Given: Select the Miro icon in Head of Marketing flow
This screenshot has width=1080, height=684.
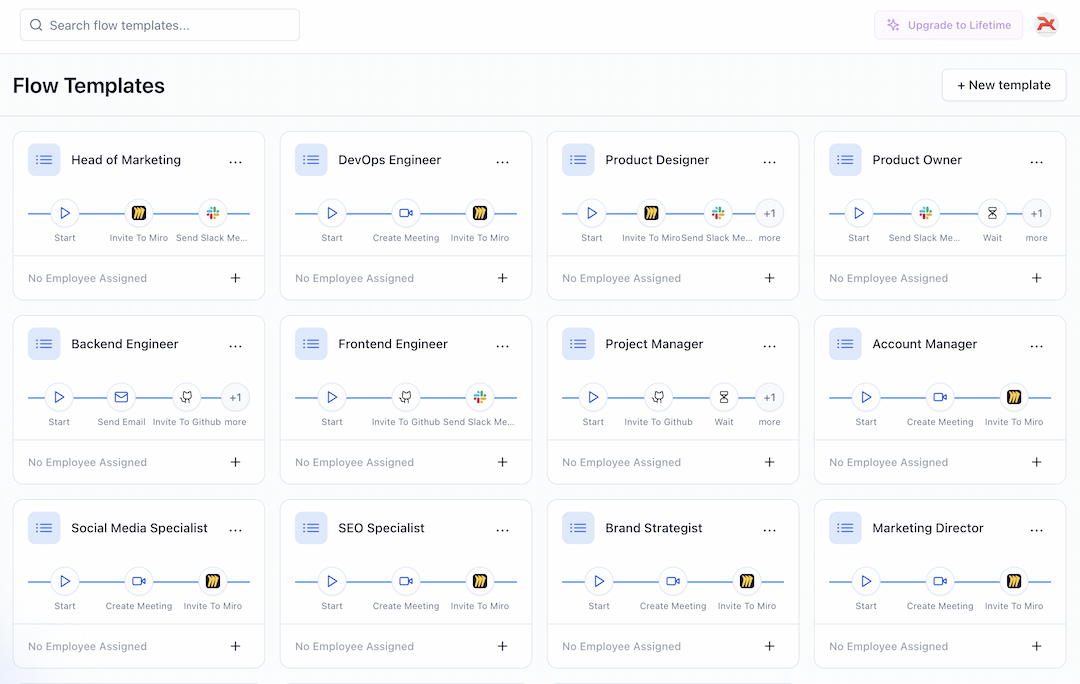Looking at the screenshot, I should pos(138,213).
